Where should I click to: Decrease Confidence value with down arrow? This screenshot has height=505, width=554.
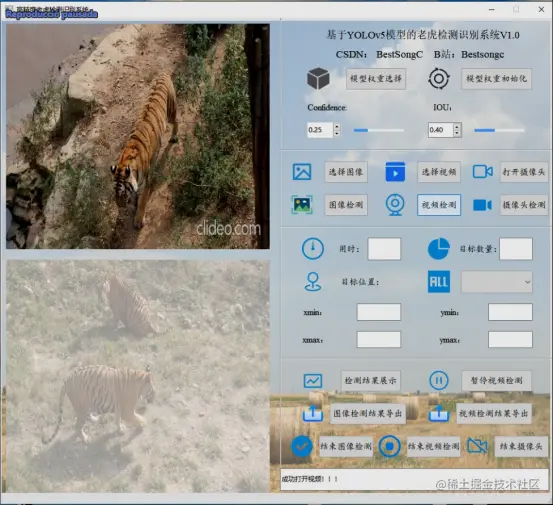coord(337,134)
